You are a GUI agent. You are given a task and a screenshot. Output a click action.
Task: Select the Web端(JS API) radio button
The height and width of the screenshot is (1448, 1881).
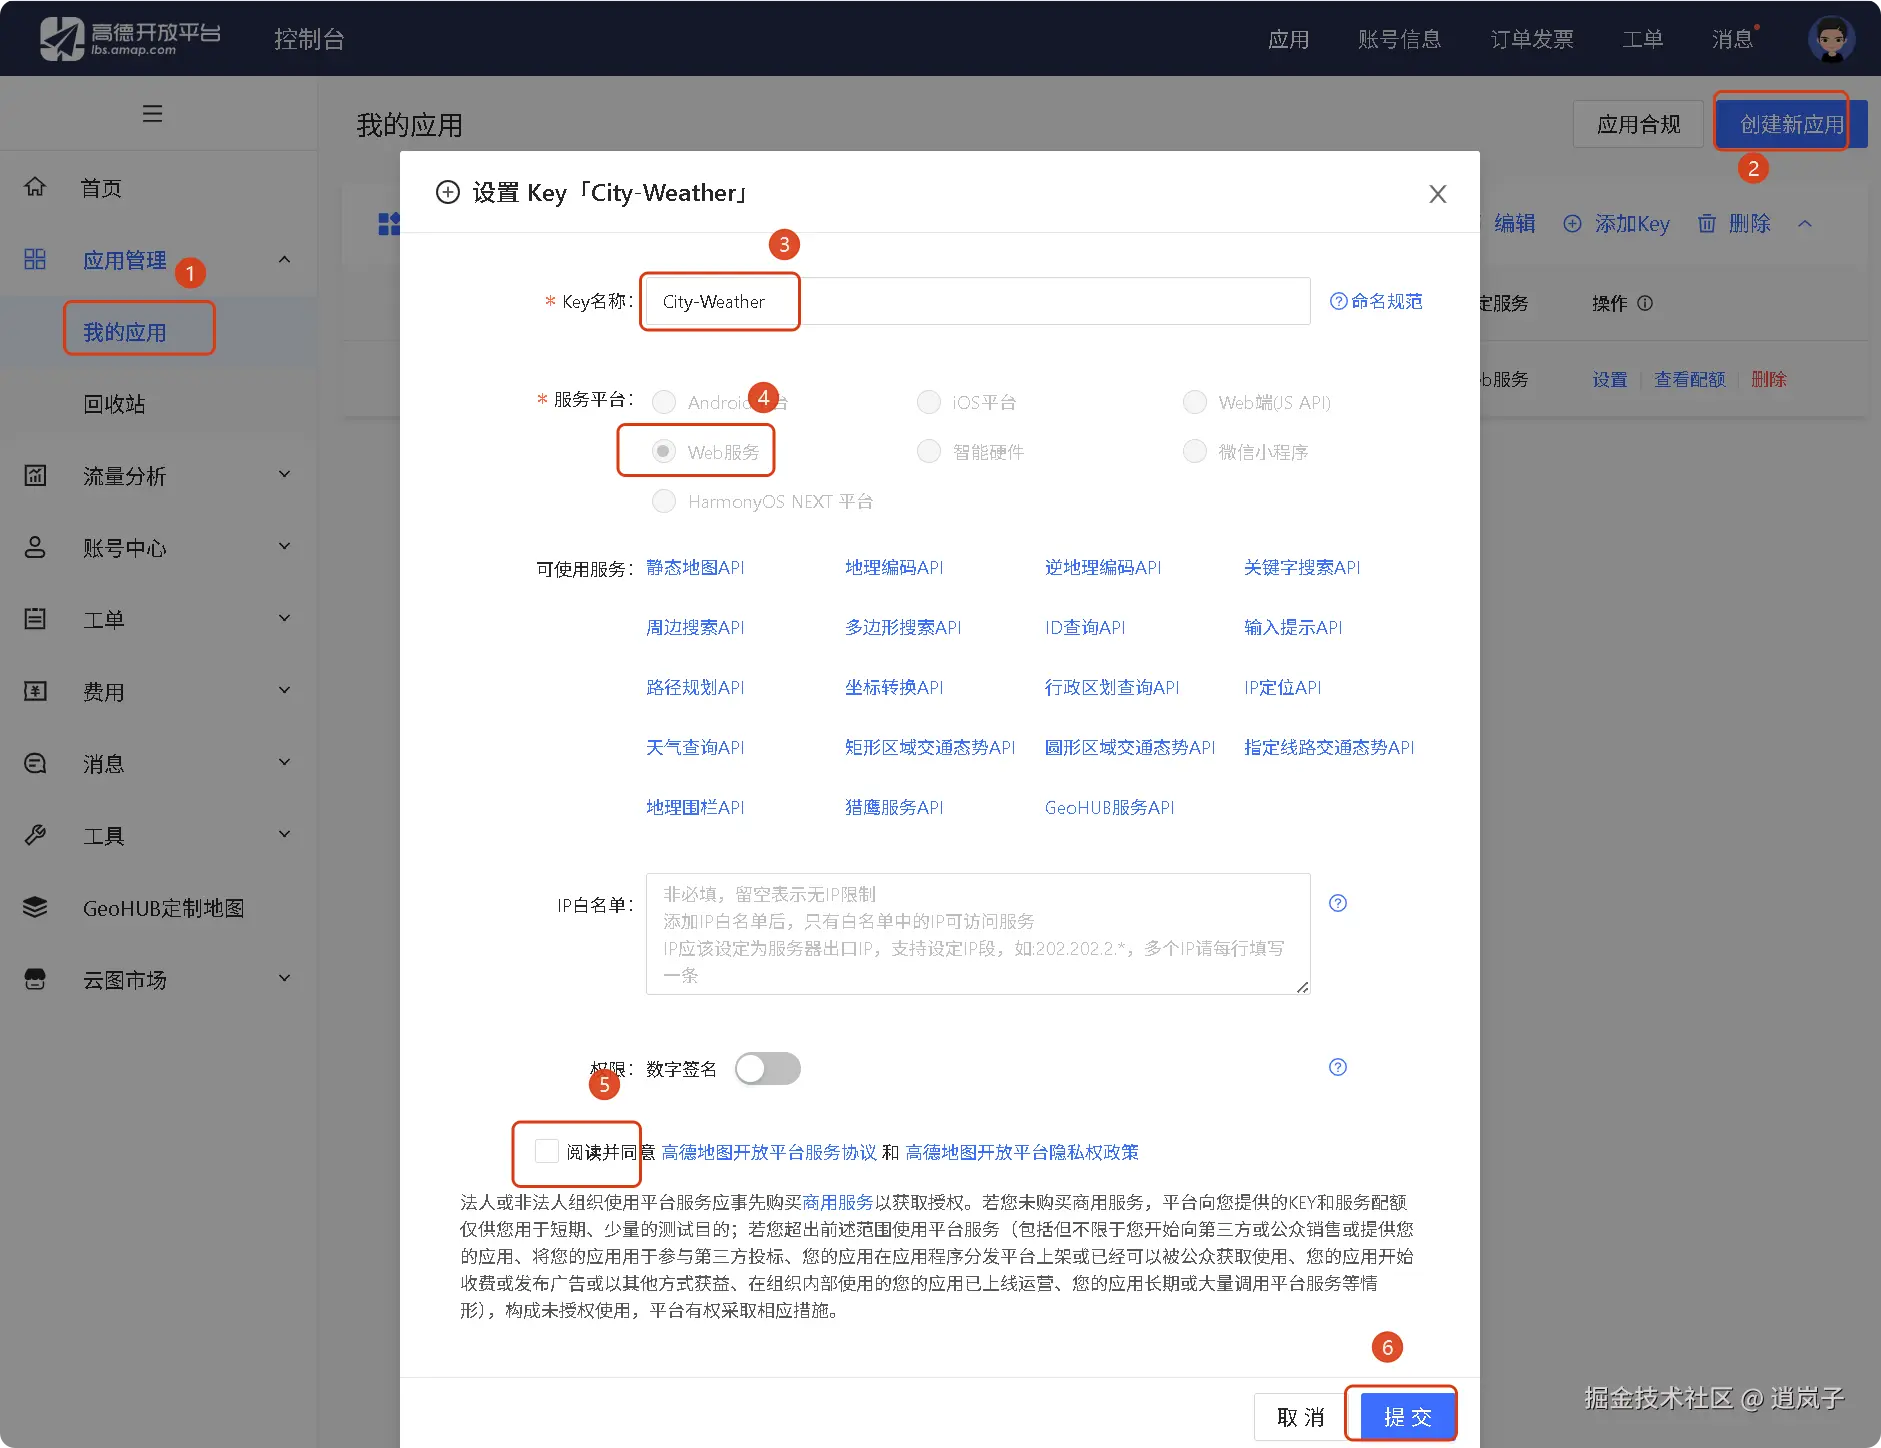coord(1195,402)
